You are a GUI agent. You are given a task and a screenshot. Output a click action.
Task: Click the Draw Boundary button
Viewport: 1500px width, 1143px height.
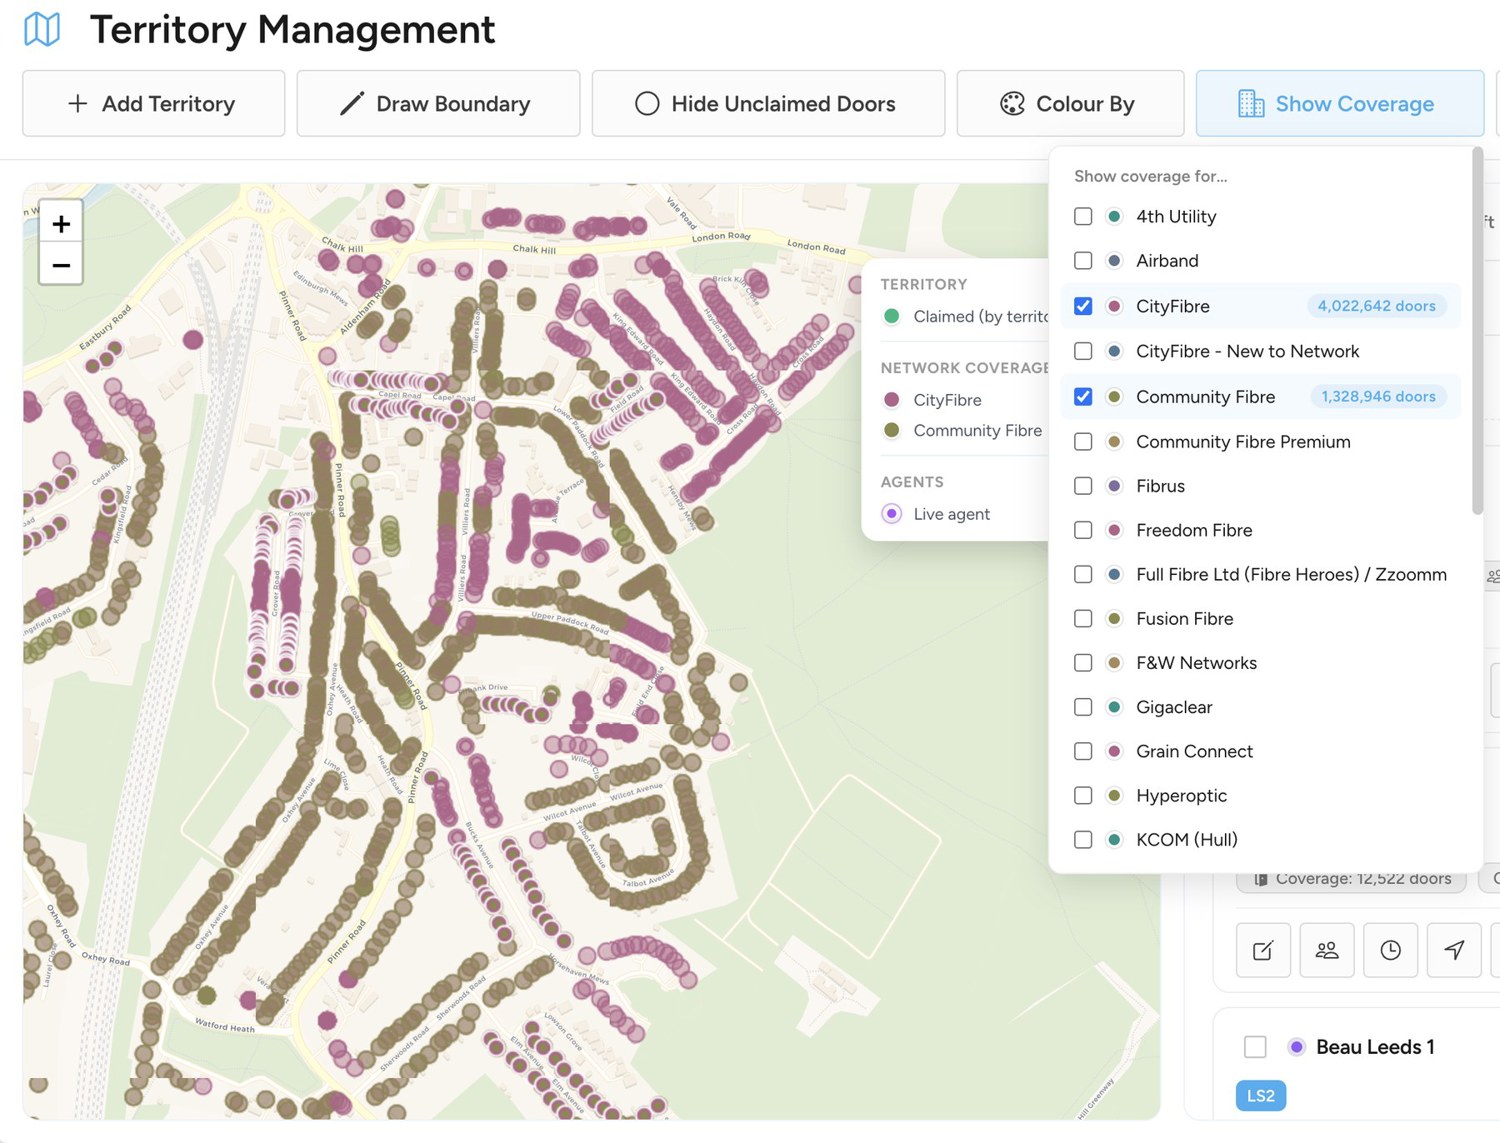pyautogui.click(x=438, y=104)
